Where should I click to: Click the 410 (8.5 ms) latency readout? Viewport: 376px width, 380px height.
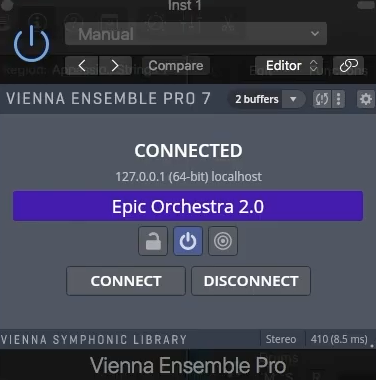[x=339, y=339]
